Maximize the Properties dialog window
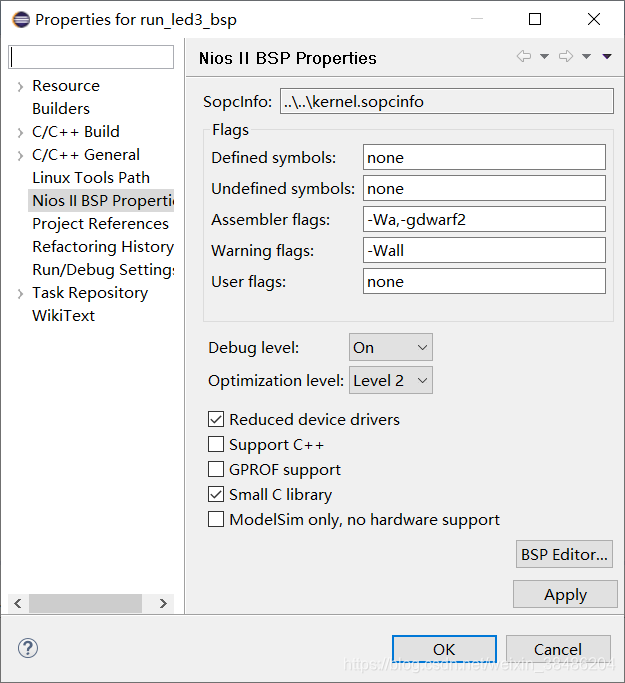 coord(535,19)
